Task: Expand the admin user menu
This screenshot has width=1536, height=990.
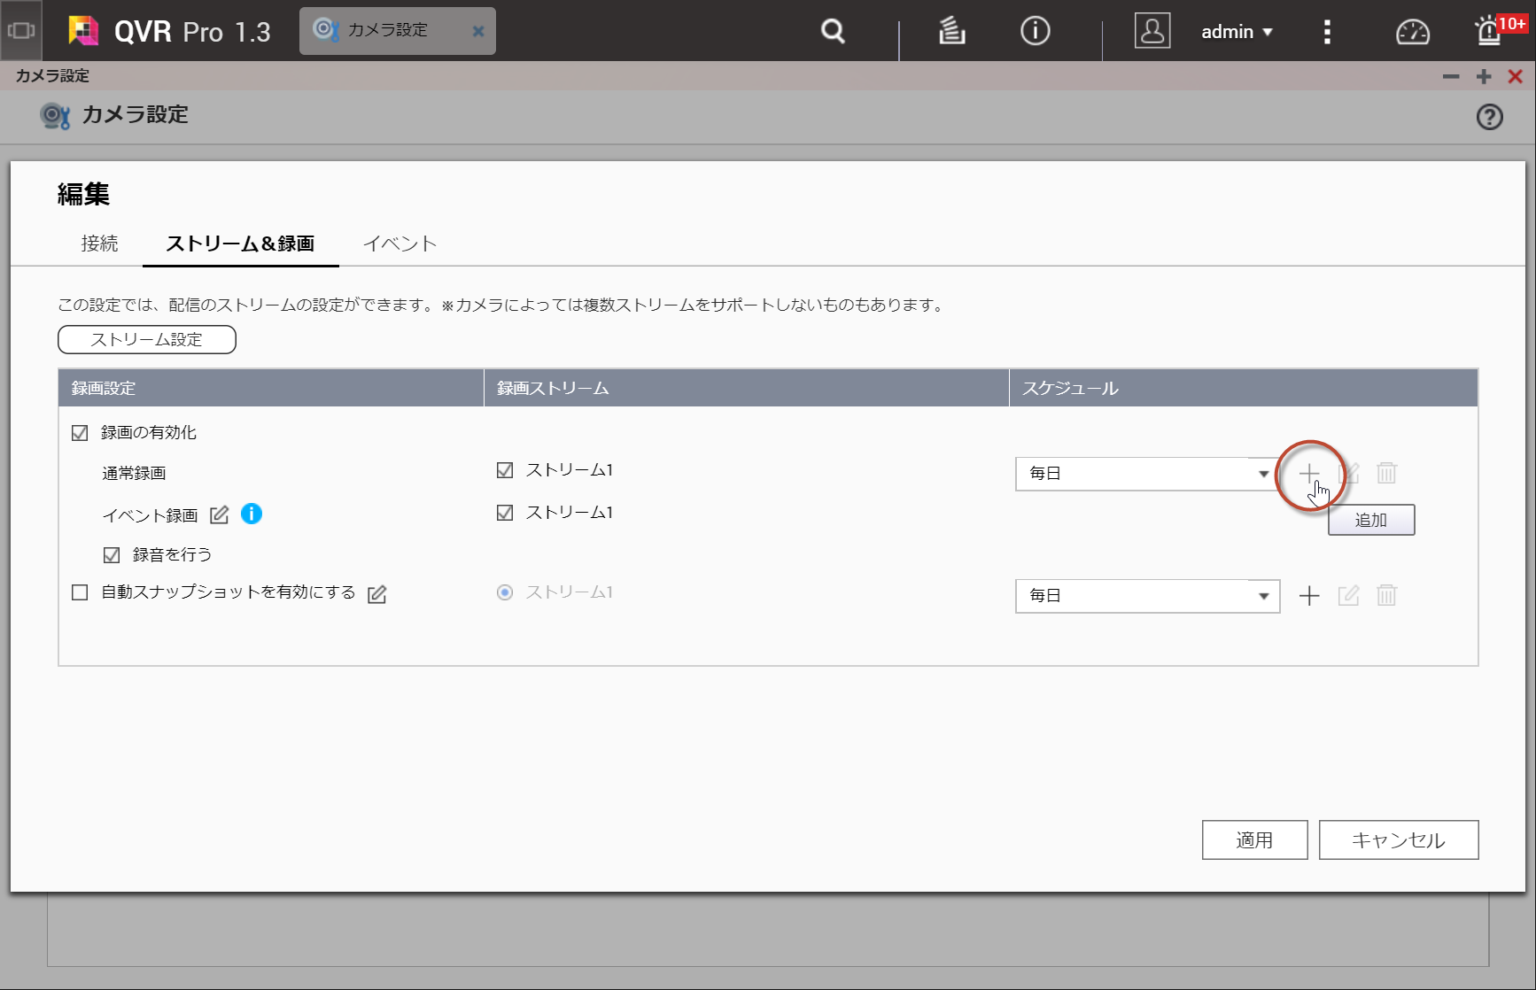Action: (1236, 32)
